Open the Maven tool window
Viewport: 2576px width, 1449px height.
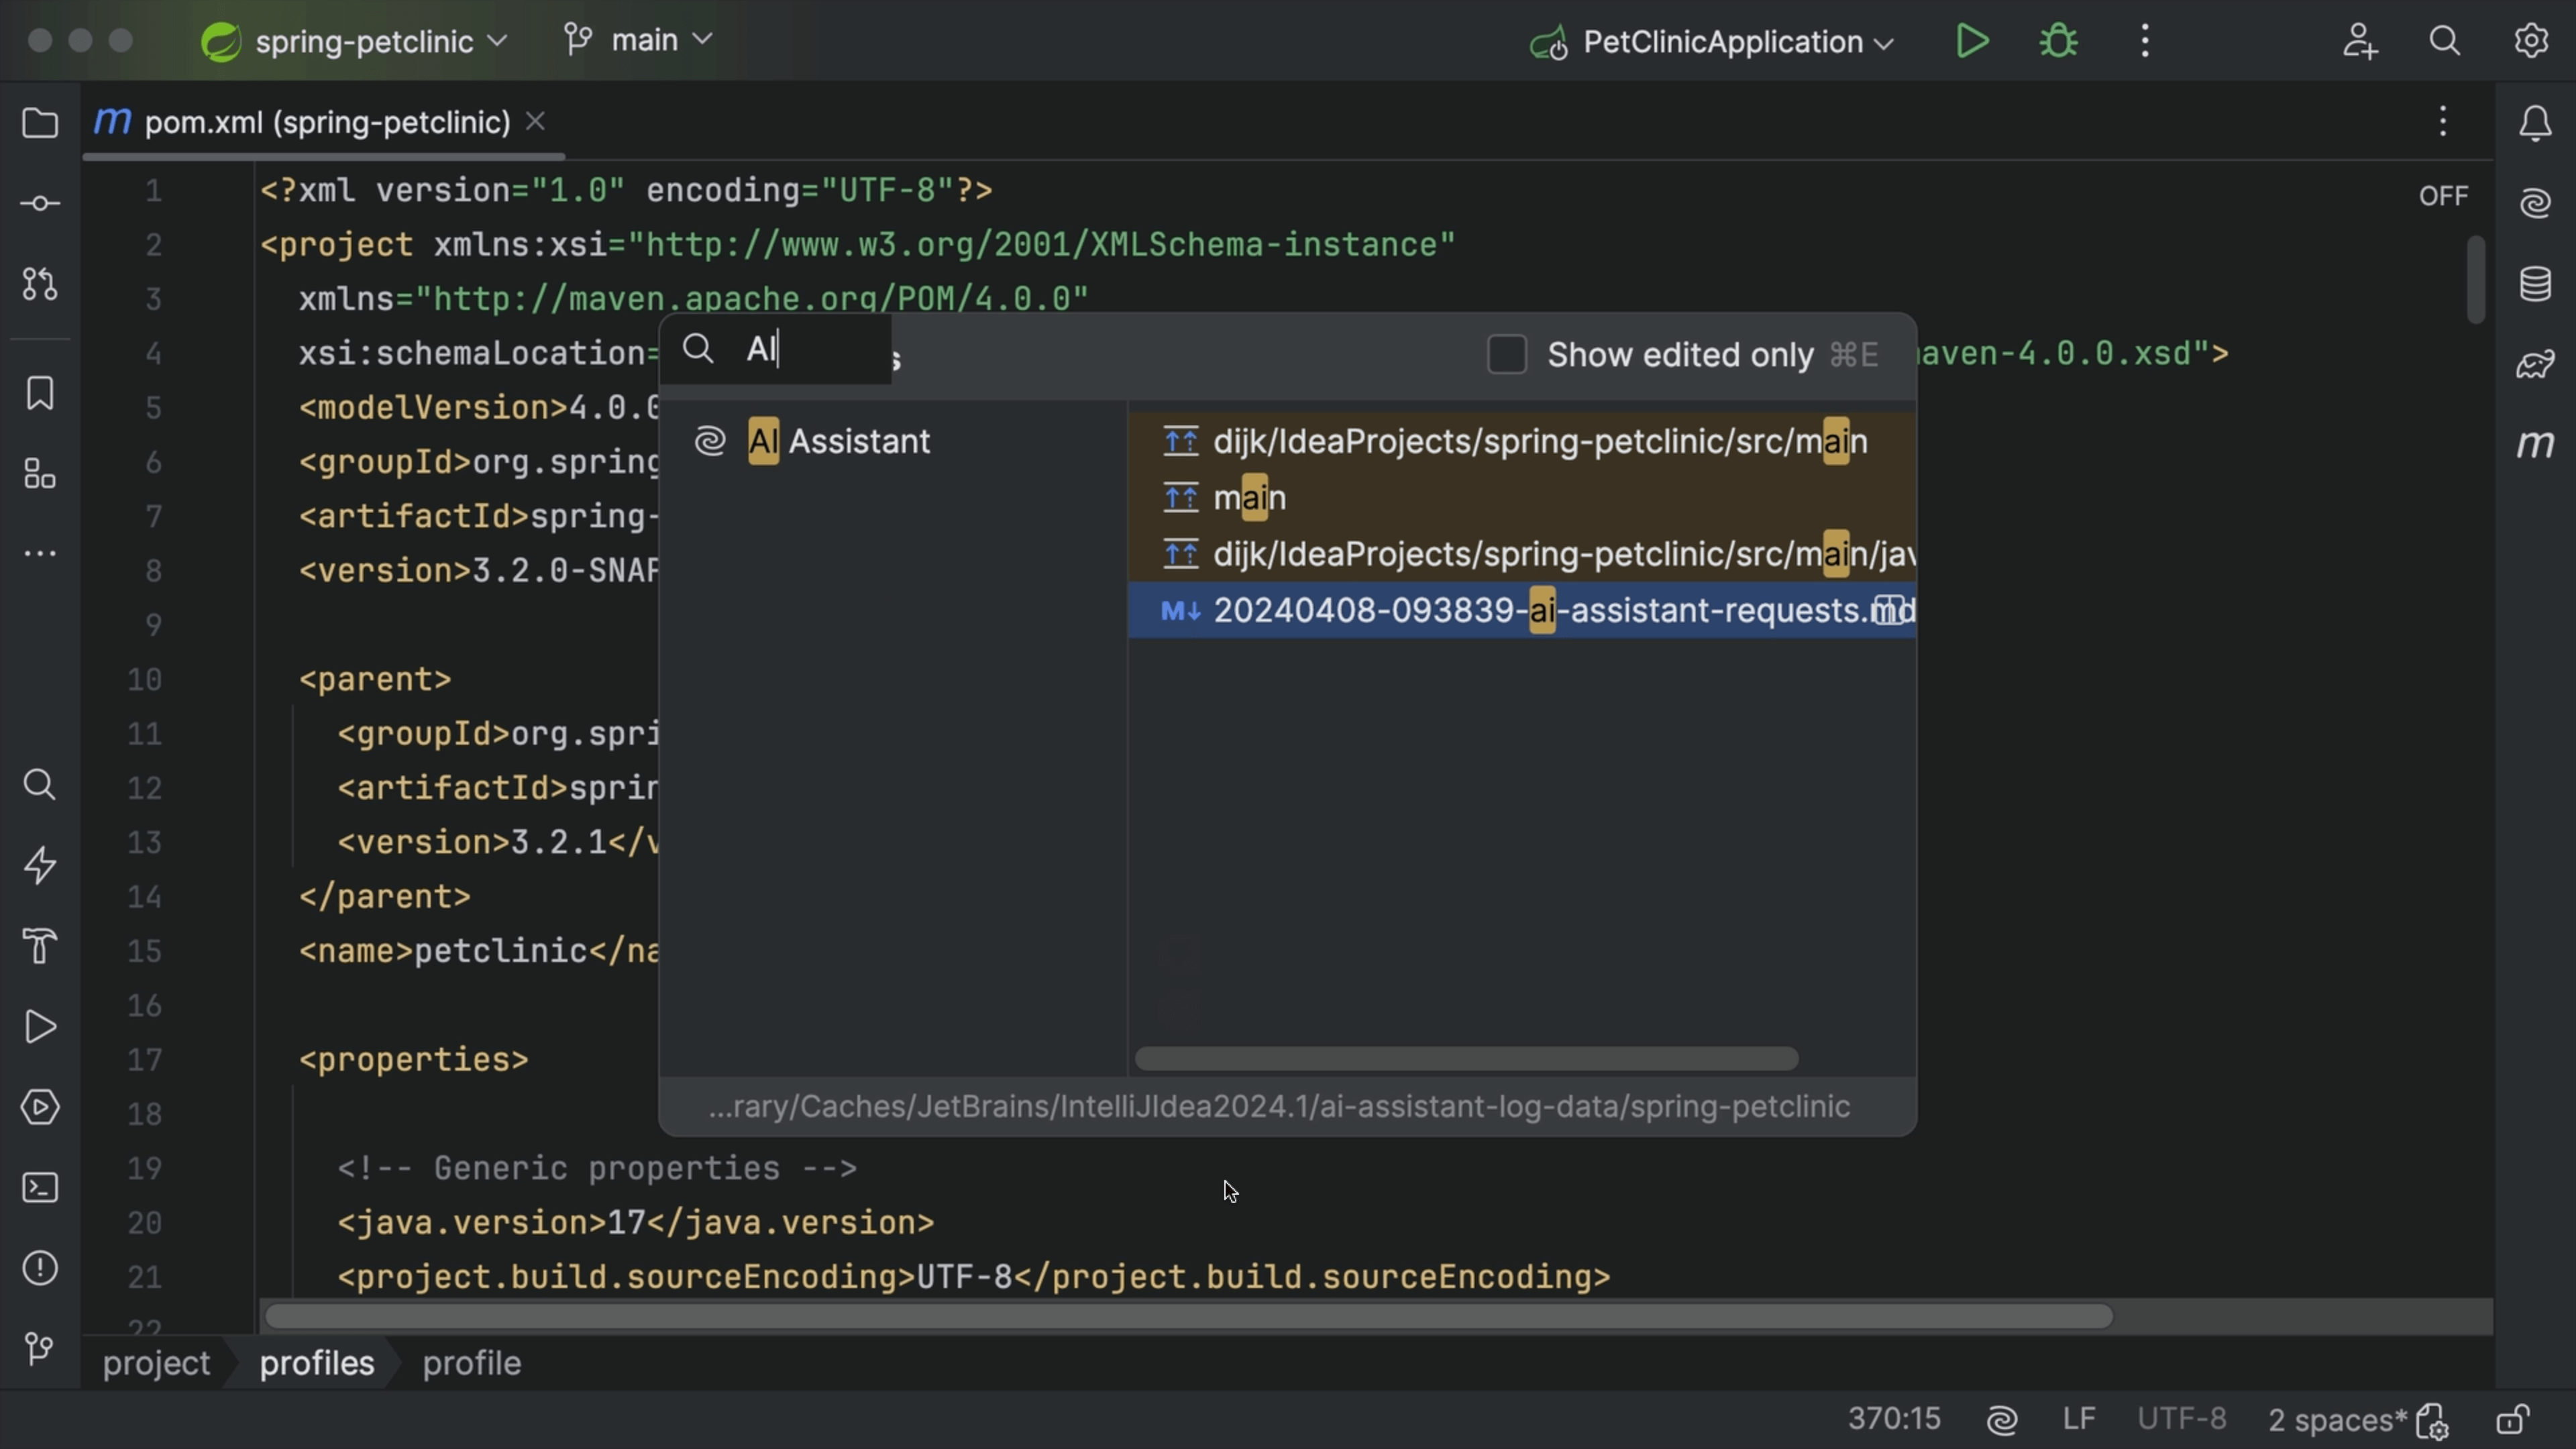[2535, 444]
